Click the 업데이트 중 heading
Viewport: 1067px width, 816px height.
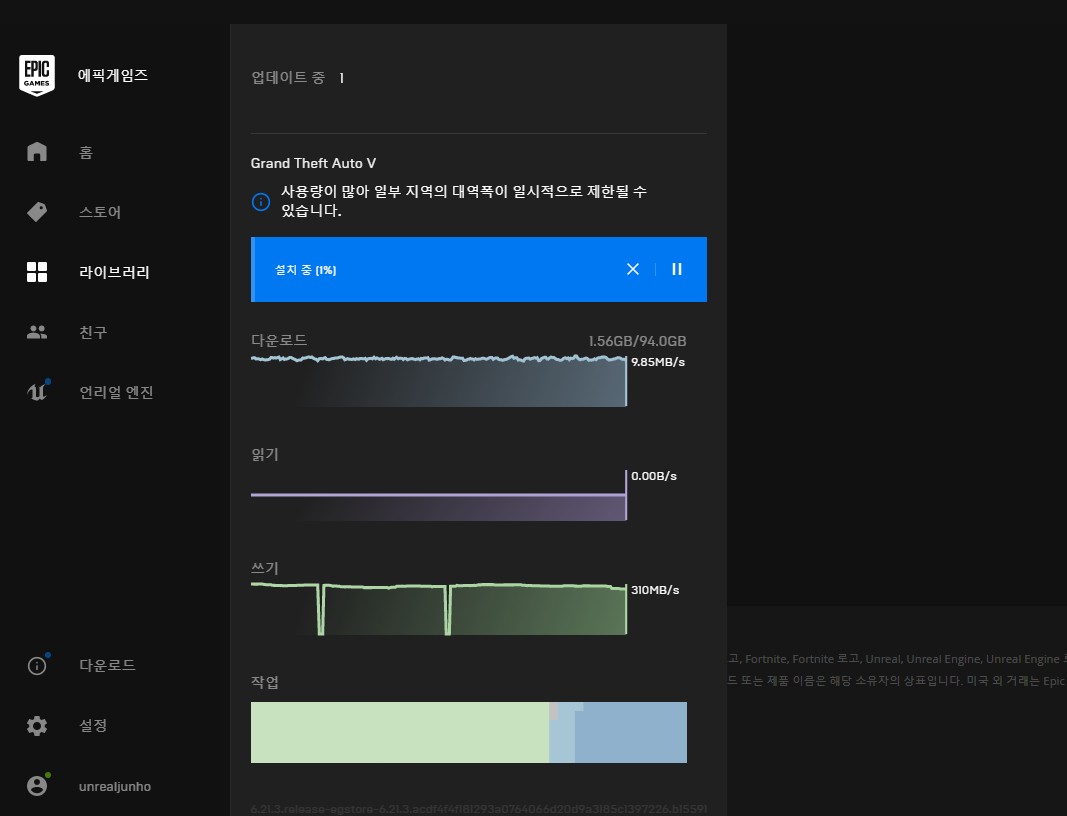(x=289, y=78)
